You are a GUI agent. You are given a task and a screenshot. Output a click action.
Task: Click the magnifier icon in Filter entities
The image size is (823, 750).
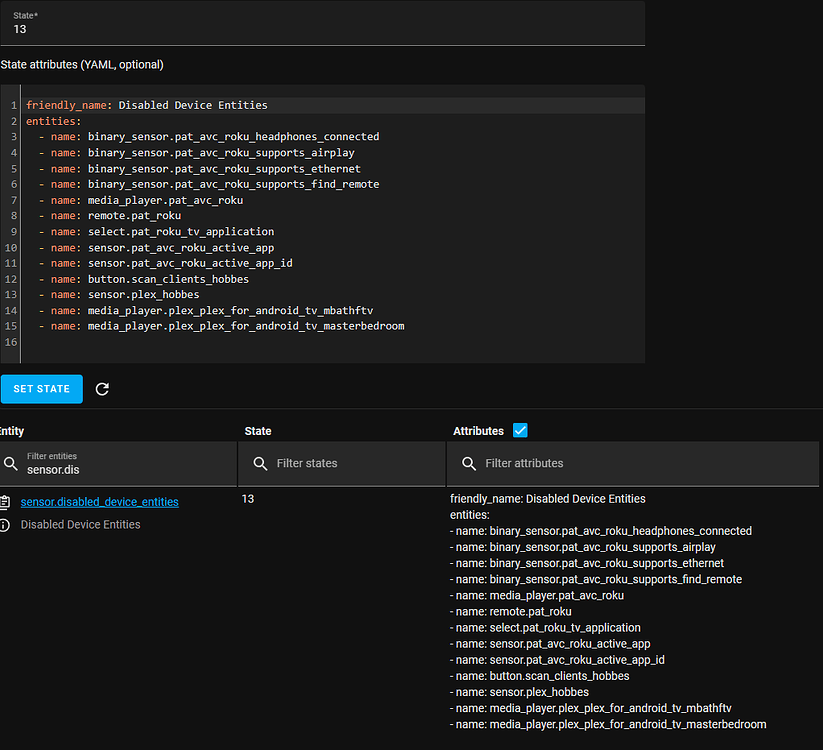[10, 465]
